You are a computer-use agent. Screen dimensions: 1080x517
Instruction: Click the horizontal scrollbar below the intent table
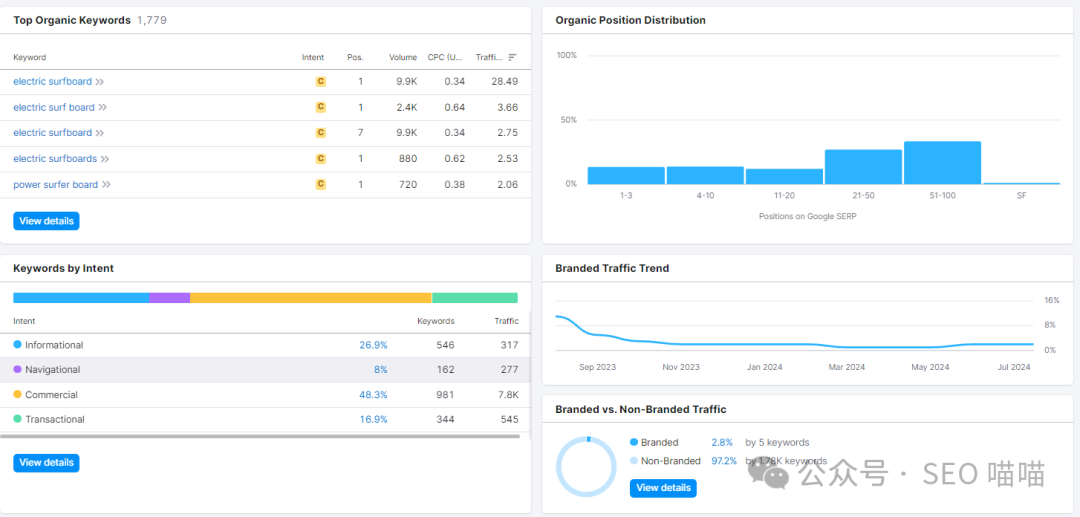tap(260, 436)
